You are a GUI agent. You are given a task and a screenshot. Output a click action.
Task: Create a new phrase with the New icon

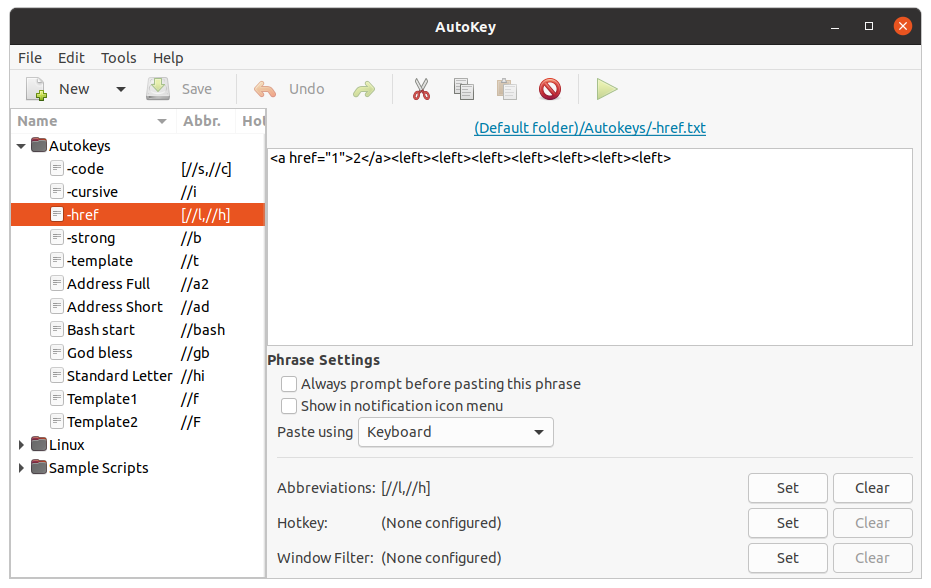(x=36, y=88)
